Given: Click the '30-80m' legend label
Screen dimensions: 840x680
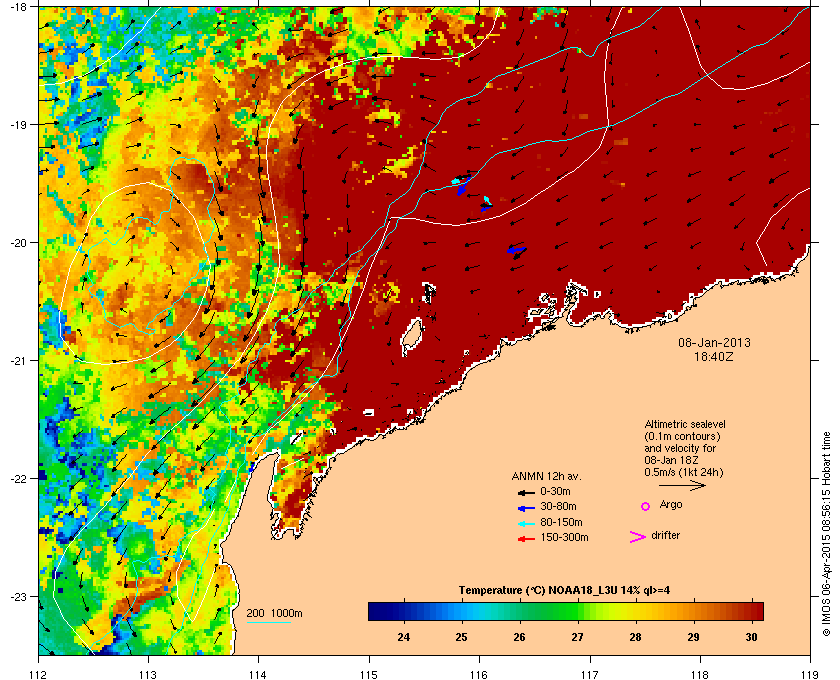Looking at the screenshot, I should tap(558, 506).
